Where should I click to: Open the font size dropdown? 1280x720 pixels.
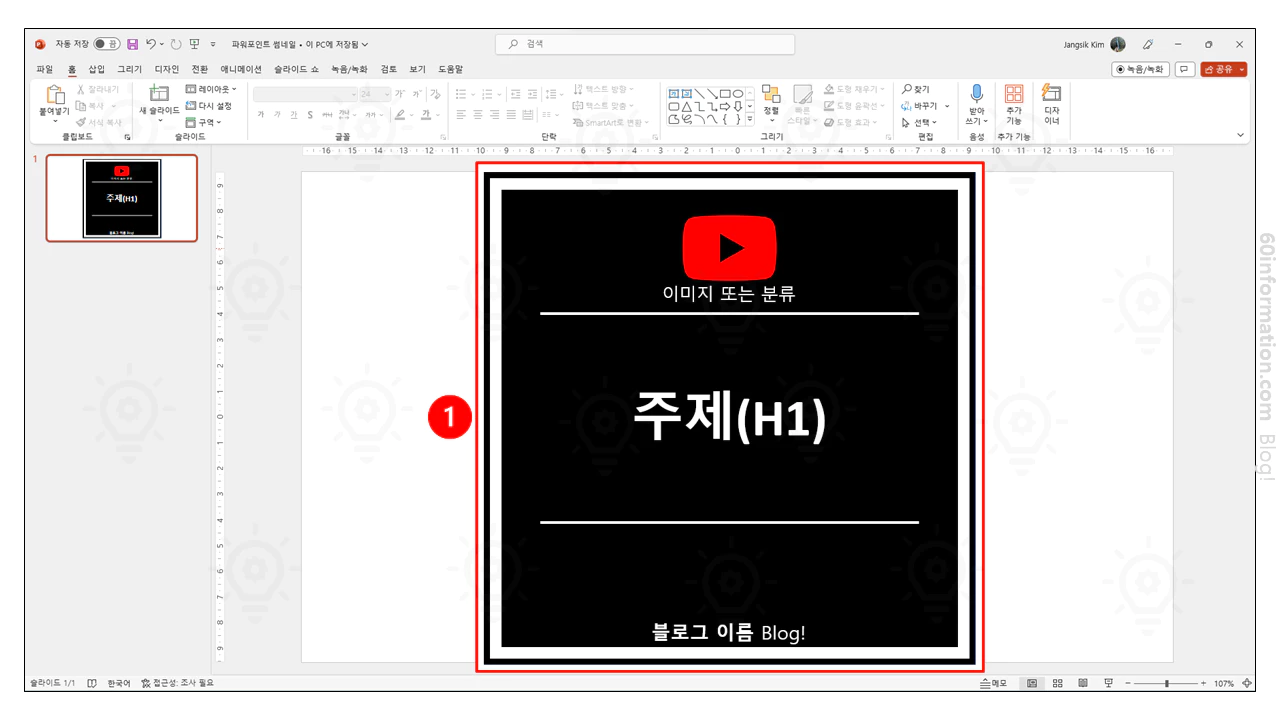pyautogui.click(x=387, y=93)
